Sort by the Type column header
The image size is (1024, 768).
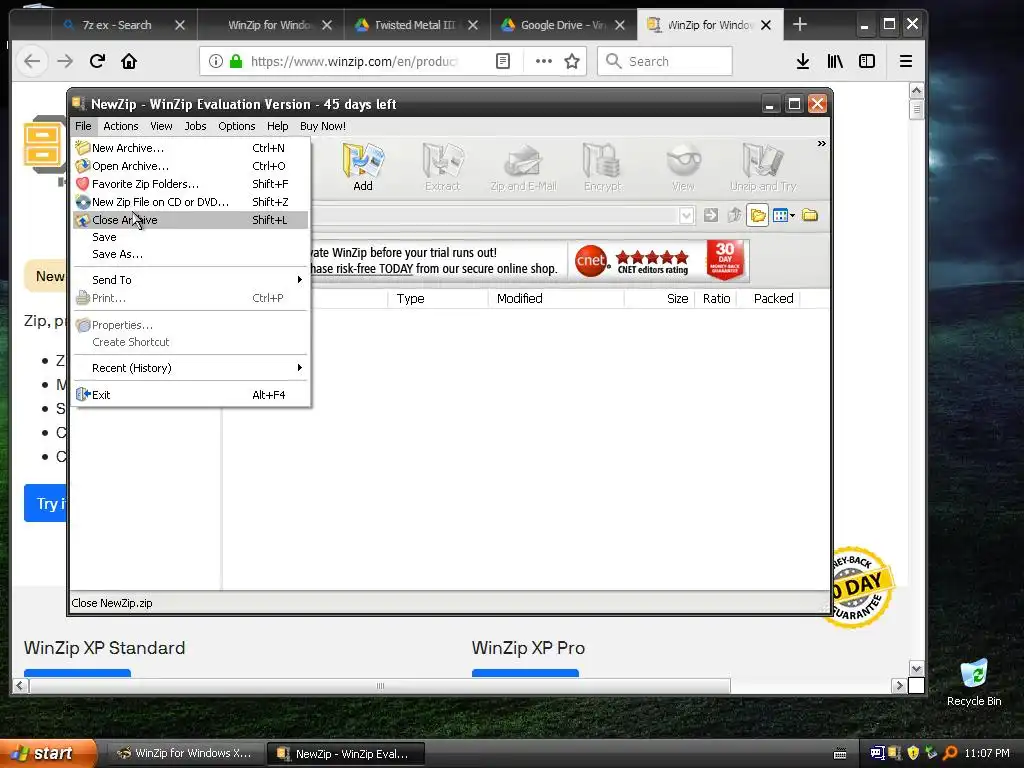(438, 298)
